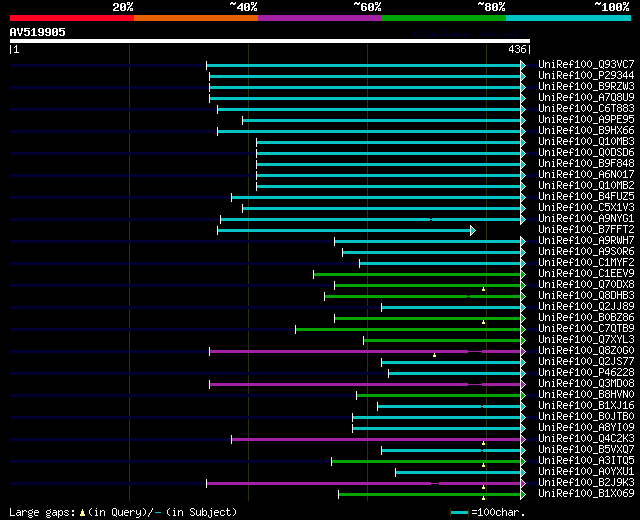Click the cyan ~100% identity legend segment
This screenshot has height=520, width=640.
(x=569, y=18)
